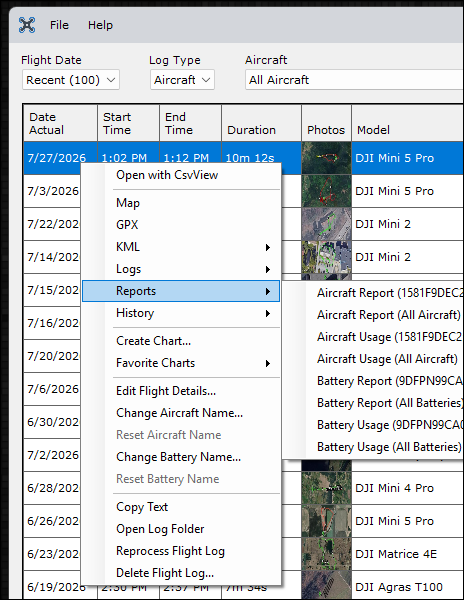Click DJI Matrice 4E model cell
The height and width of the screenshot is (600, 464).
pos(407,554)
